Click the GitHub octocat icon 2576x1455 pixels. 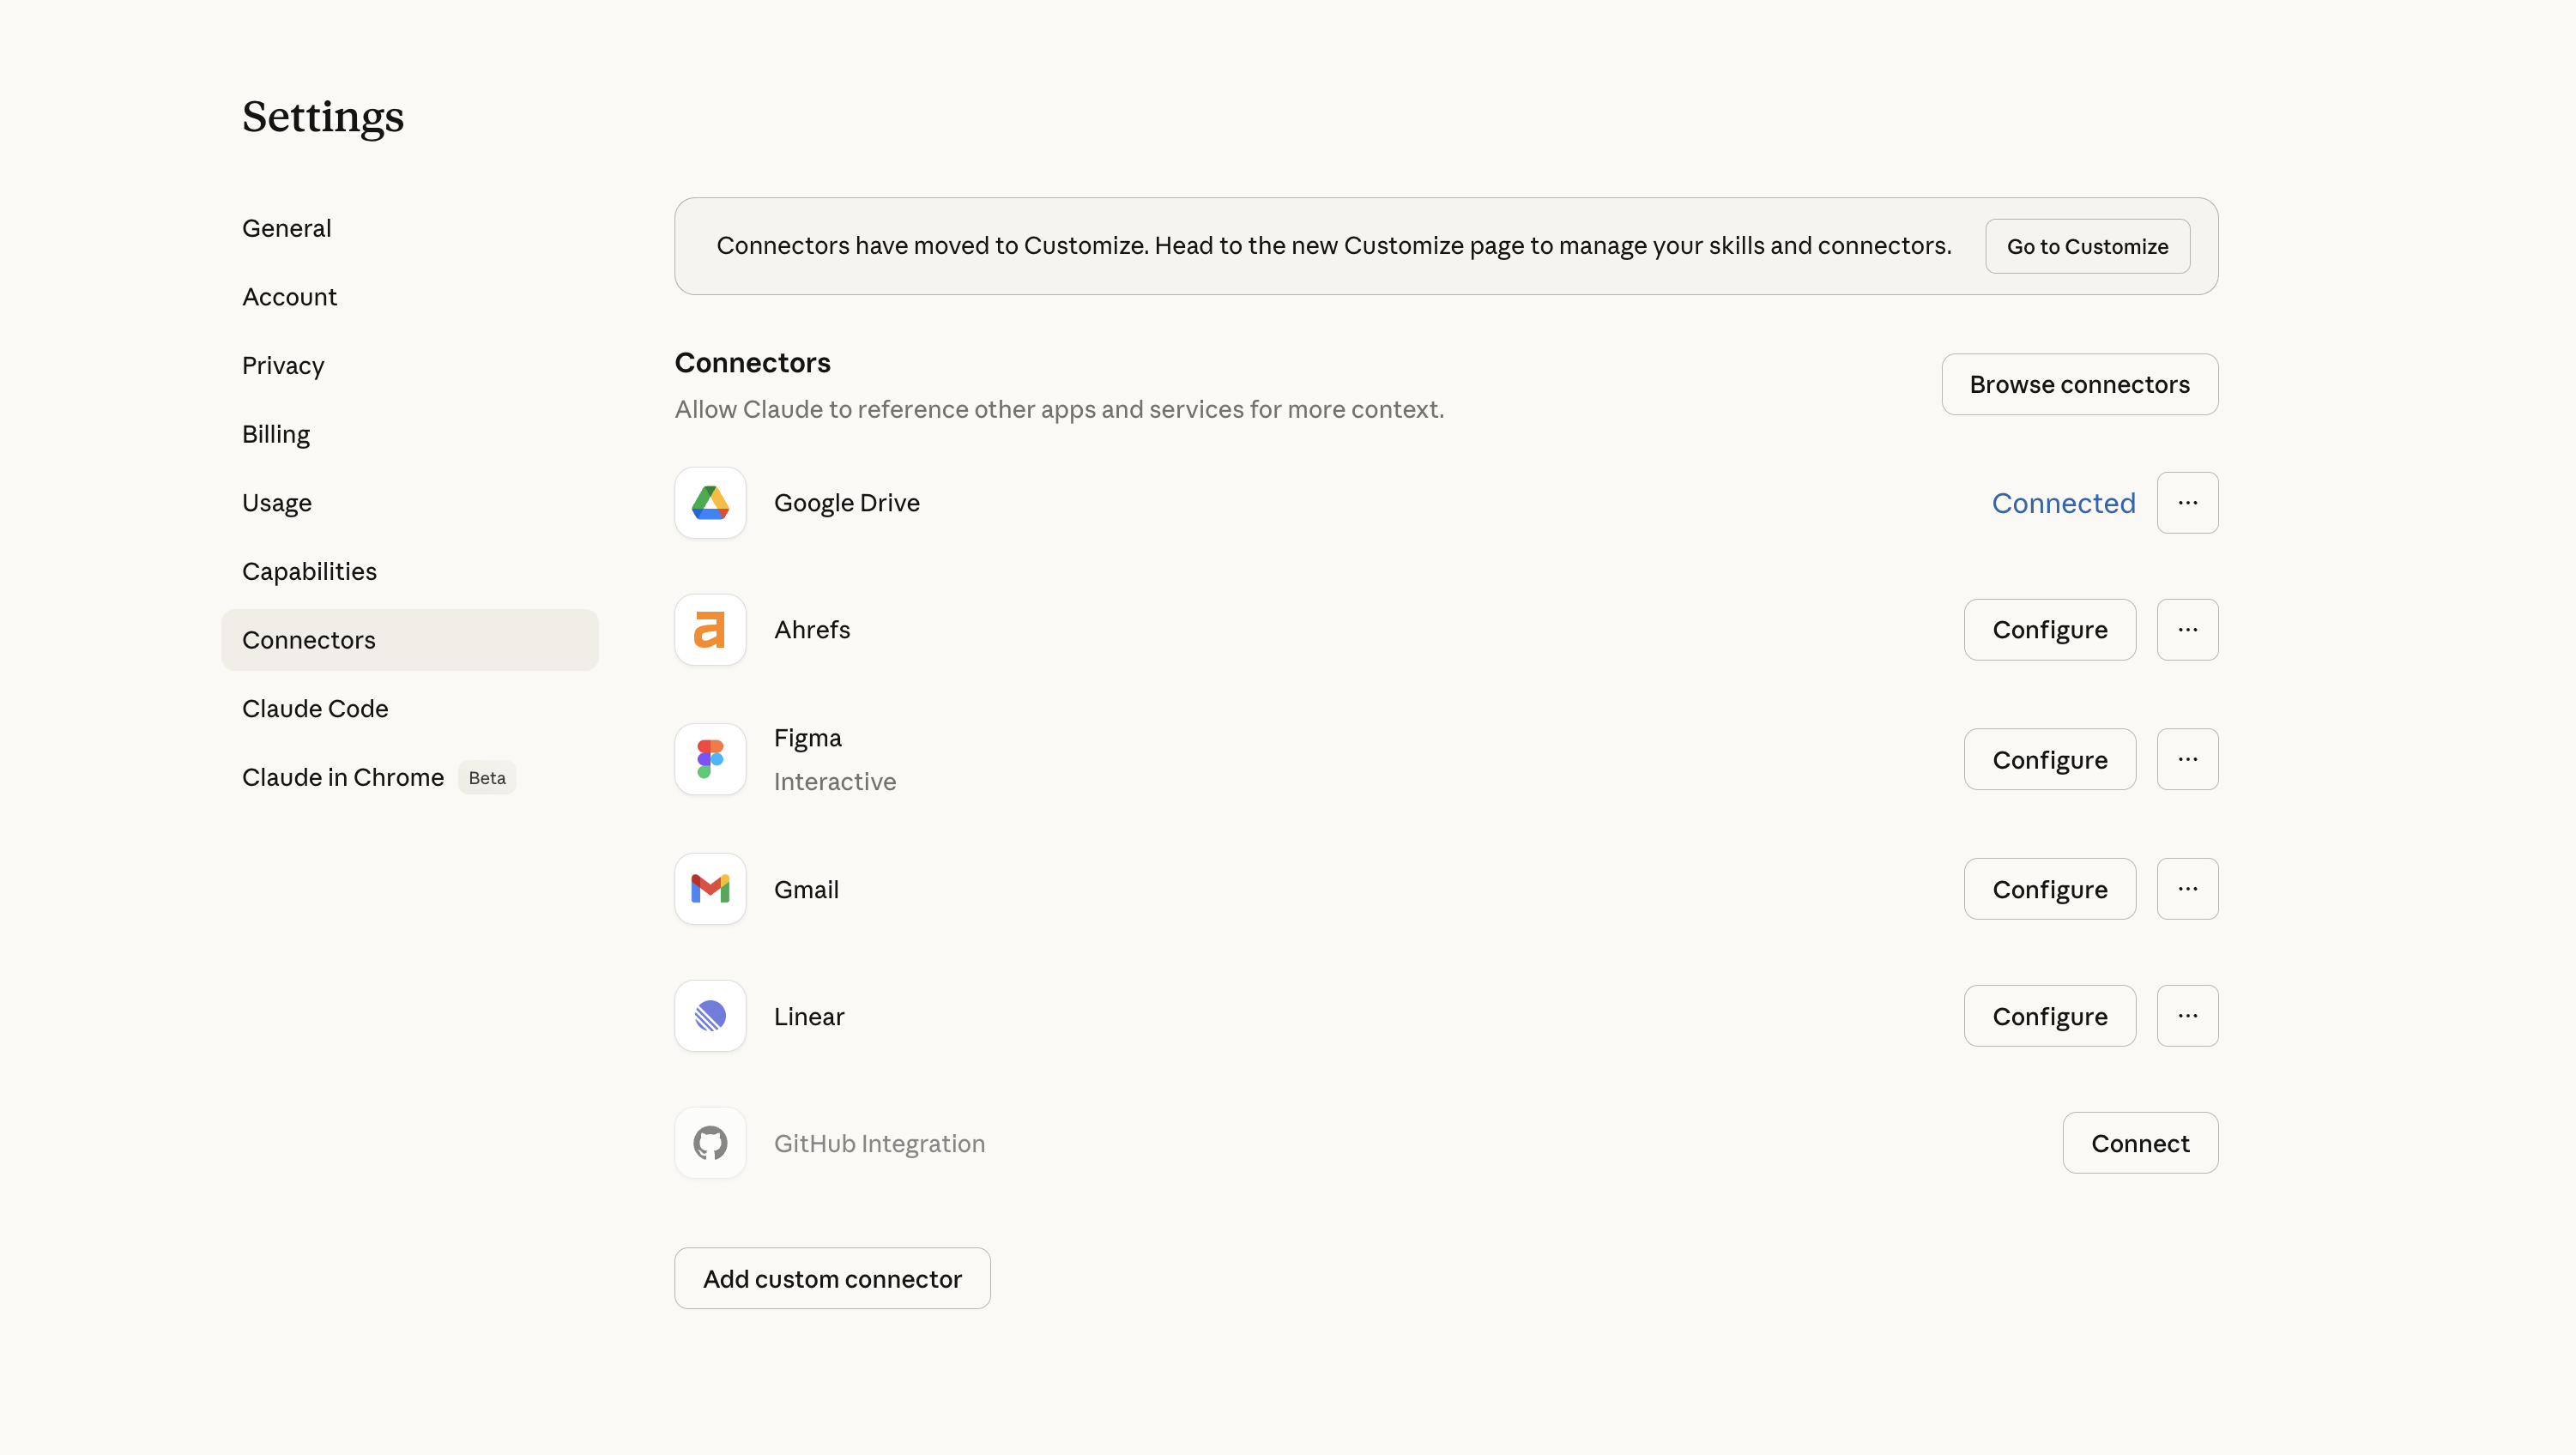(x=710, y=1143)
